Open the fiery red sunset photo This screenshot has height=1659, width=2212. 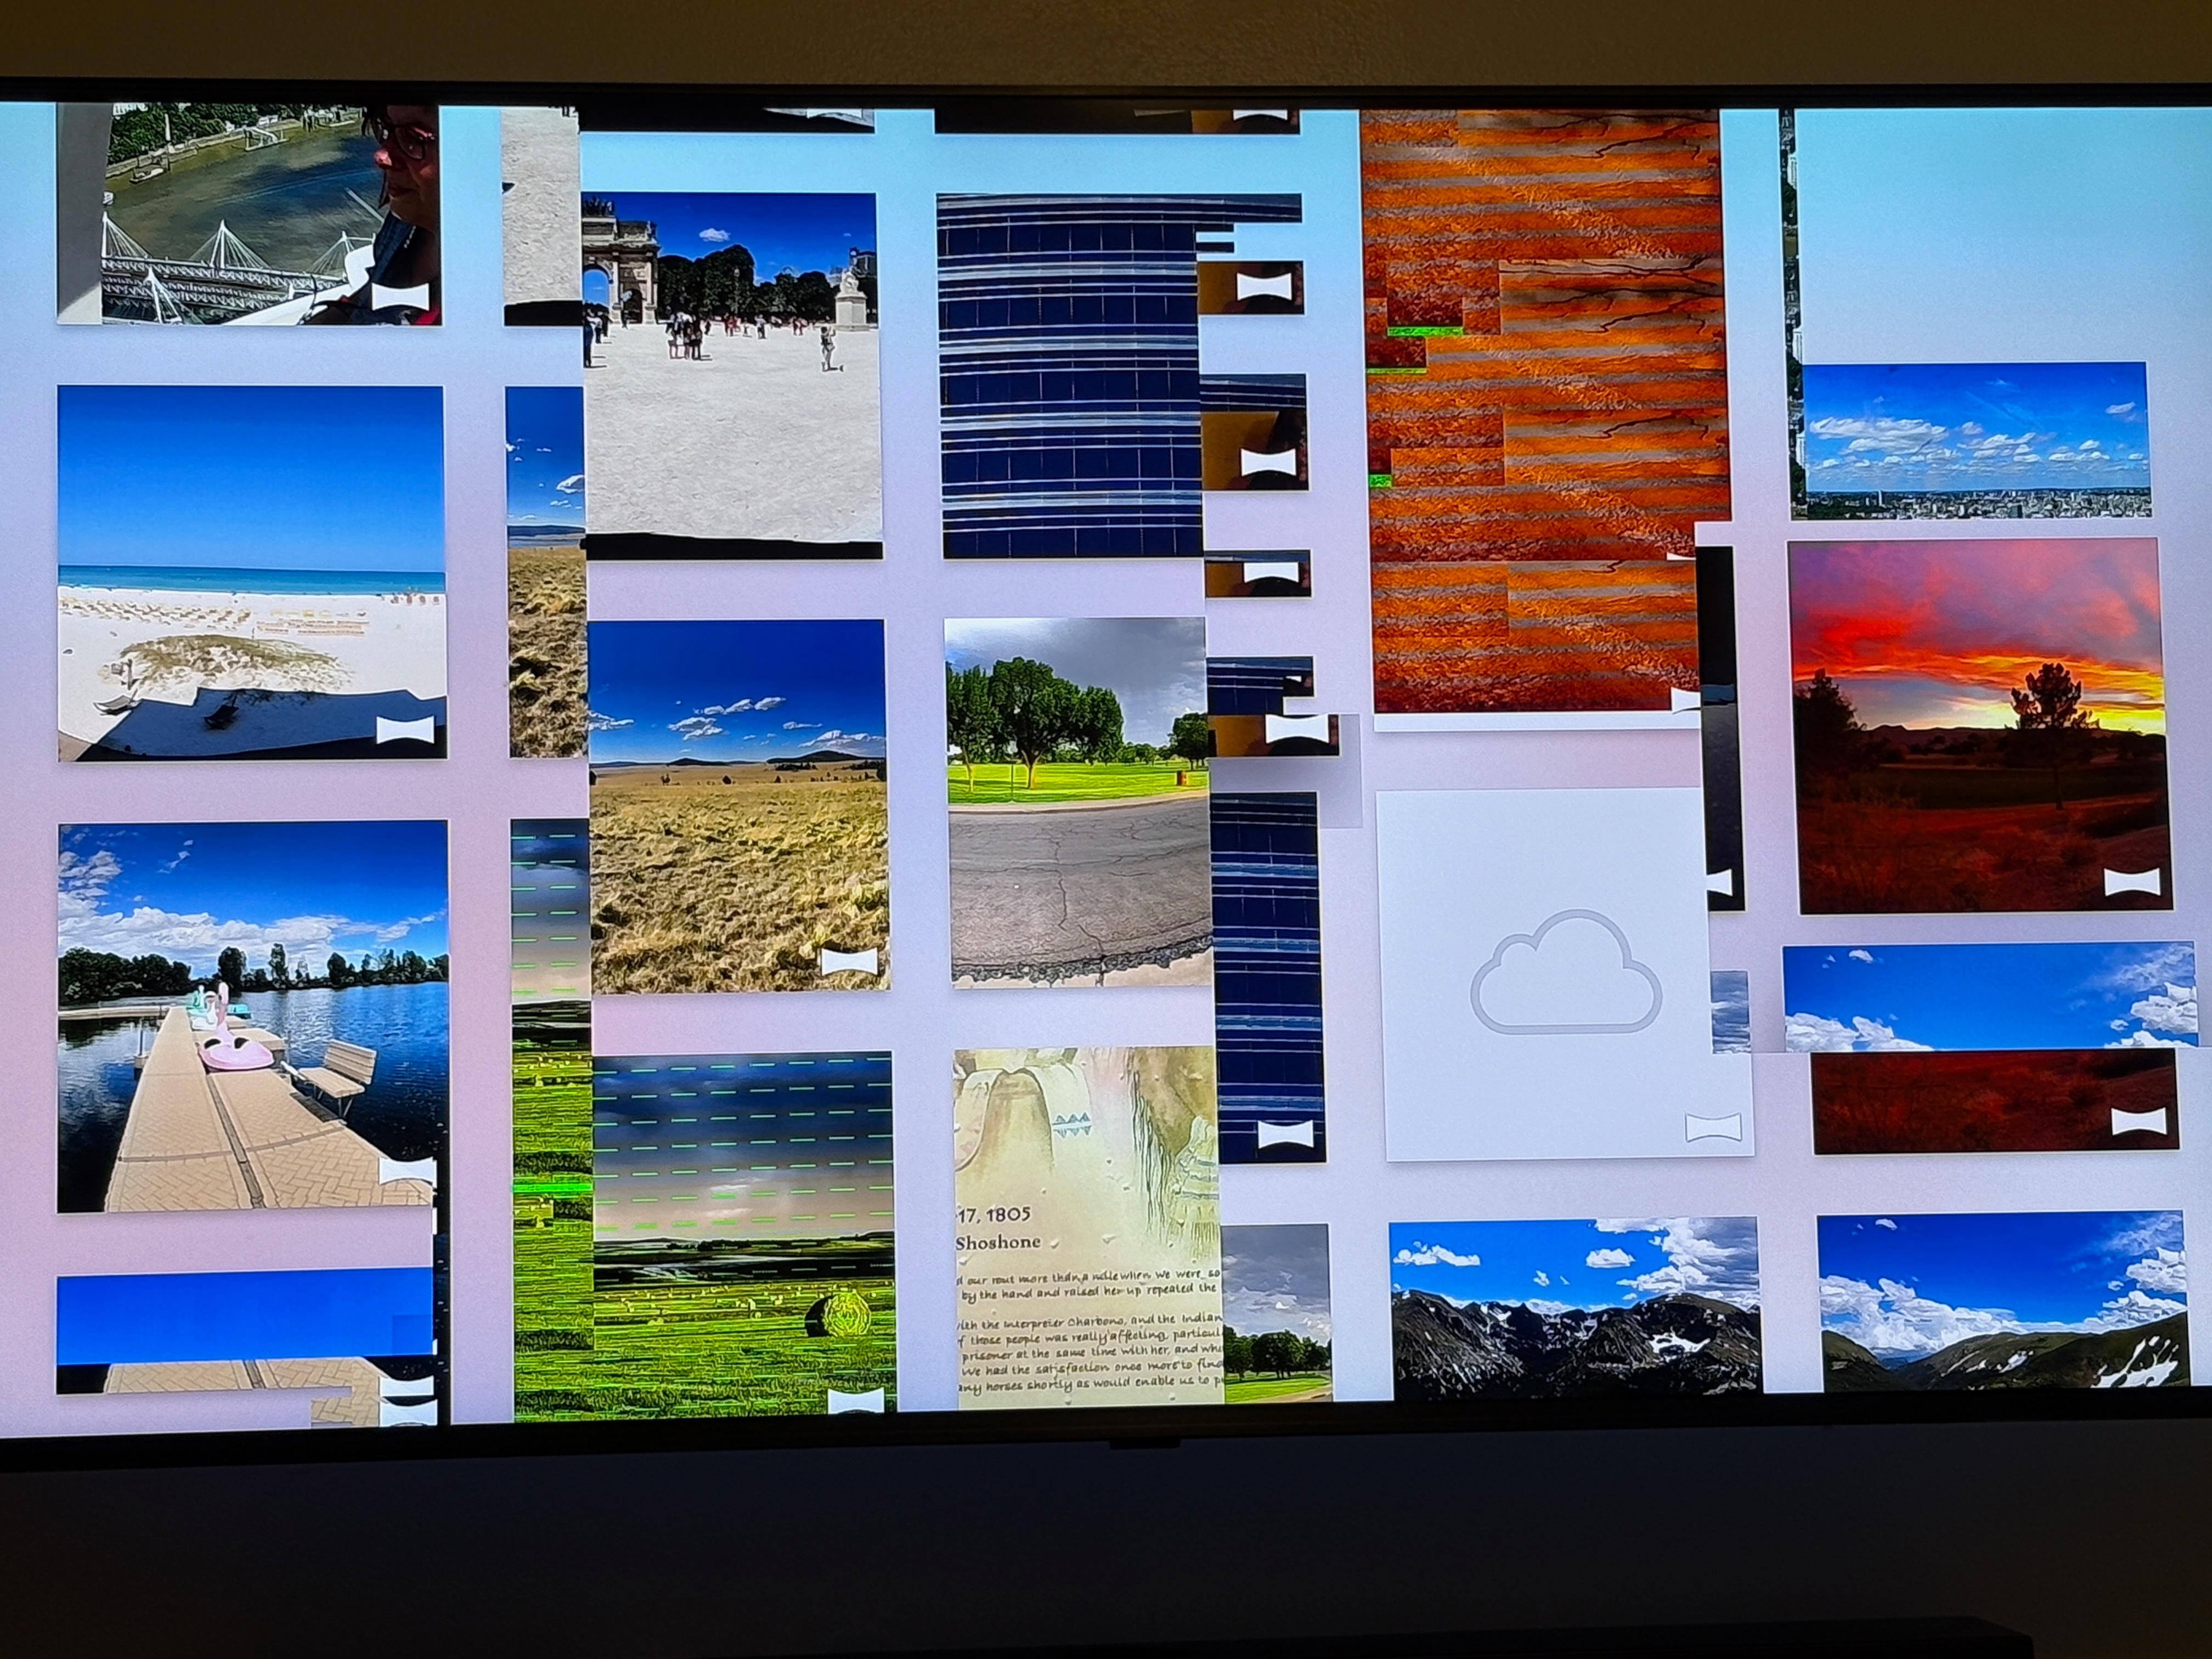[x=1980, y=725]
